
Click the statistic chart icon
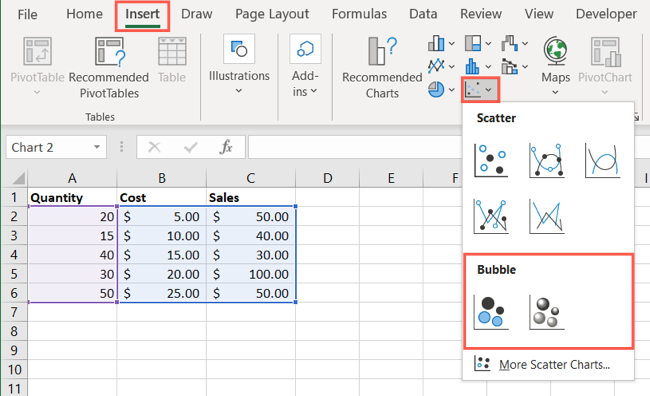coord(473,66)
